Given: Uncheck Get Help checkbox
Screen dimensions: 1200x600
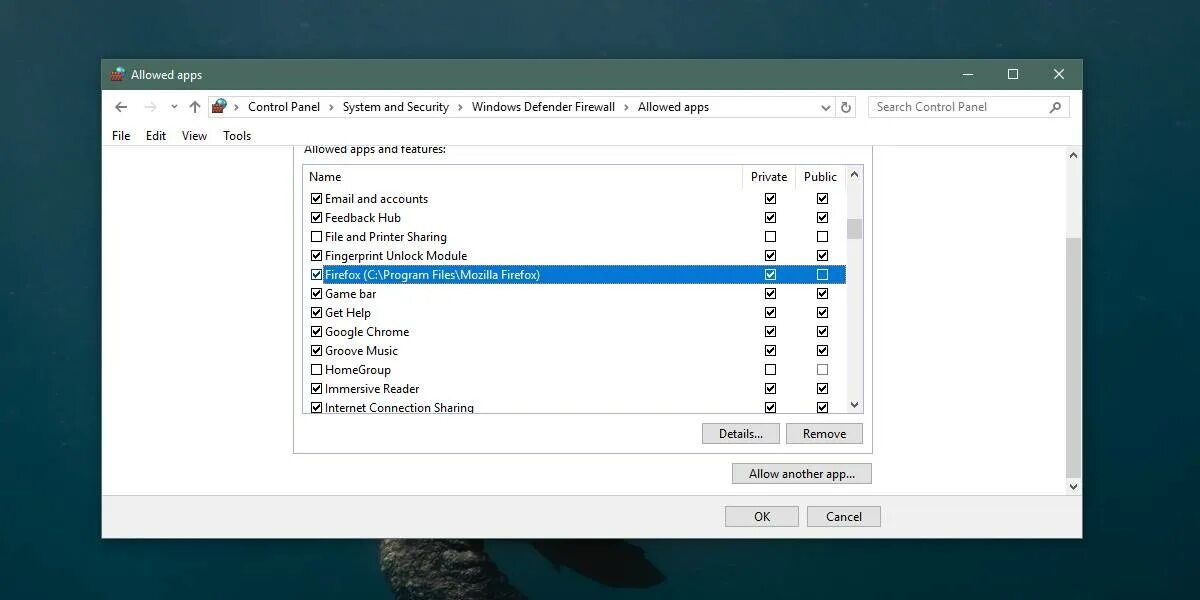Looking at the screenshot, I should (316, 313).
